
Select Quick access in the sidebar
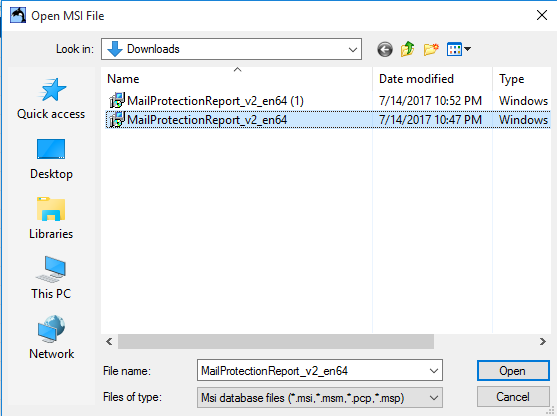click(x=51, y=99)
